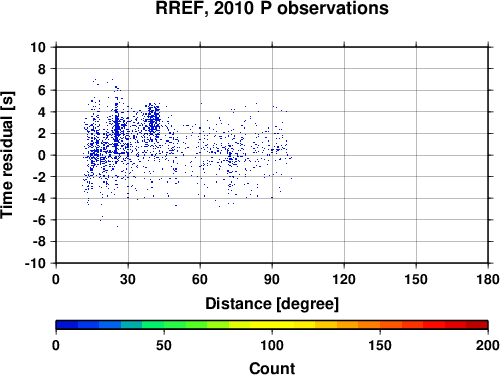Click the vertical data streak near 25 degrees
Image resolution: width=500 pixels, height=375 pixels.
tap(116, 127)
